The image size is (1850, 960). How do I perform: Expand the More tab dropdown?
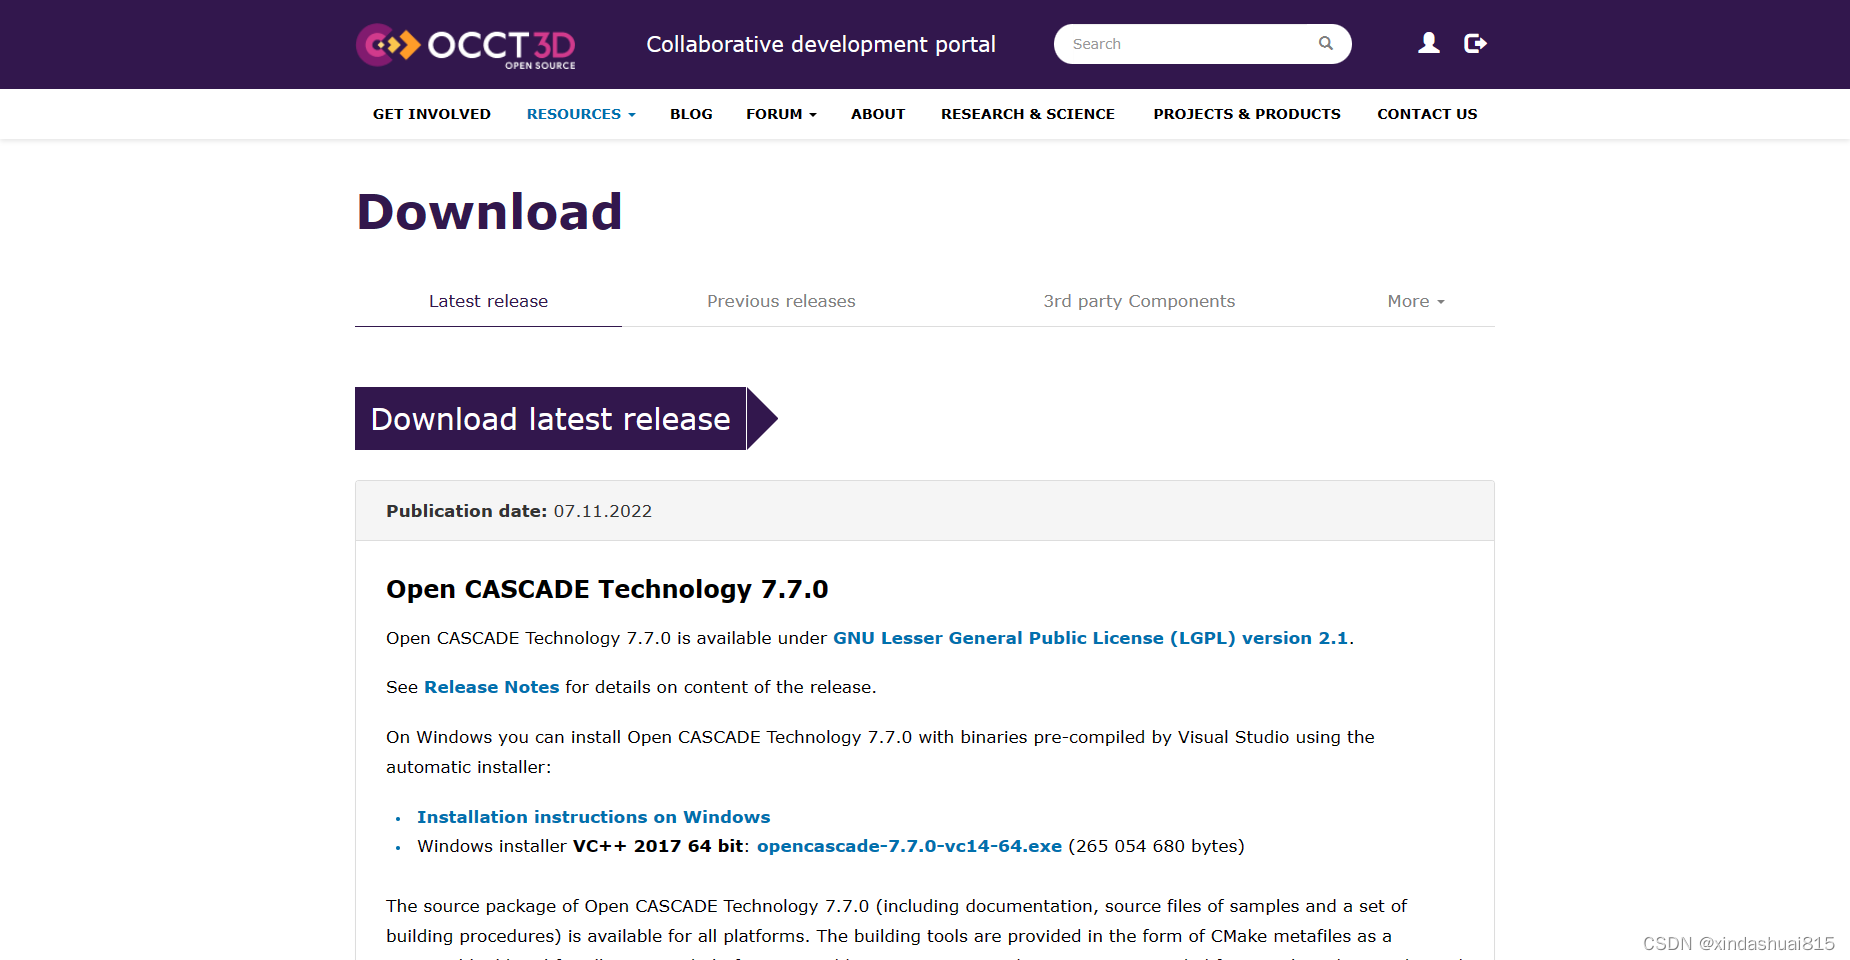tap(1416, 301)
